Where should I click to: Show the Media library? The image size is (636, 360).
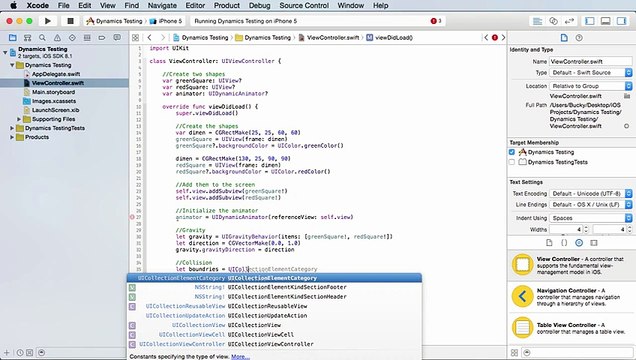(594, 243)
